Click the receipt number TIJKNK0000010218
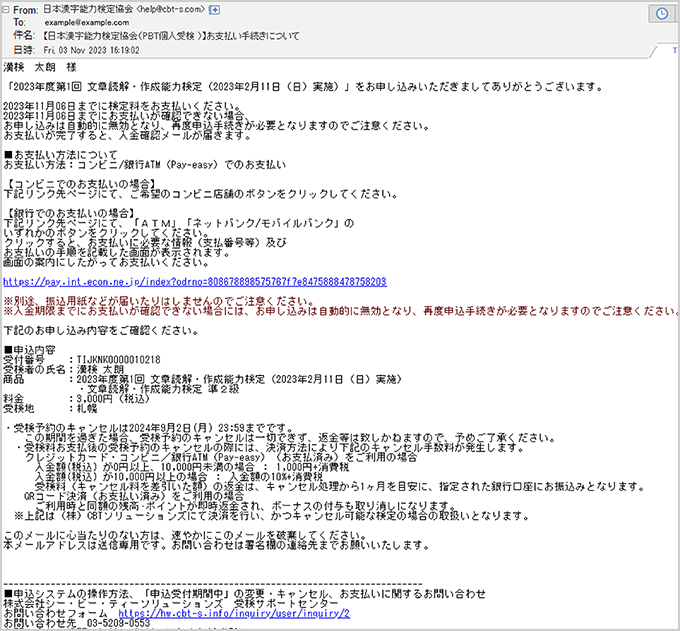The image size is (680, 631). 118,360
